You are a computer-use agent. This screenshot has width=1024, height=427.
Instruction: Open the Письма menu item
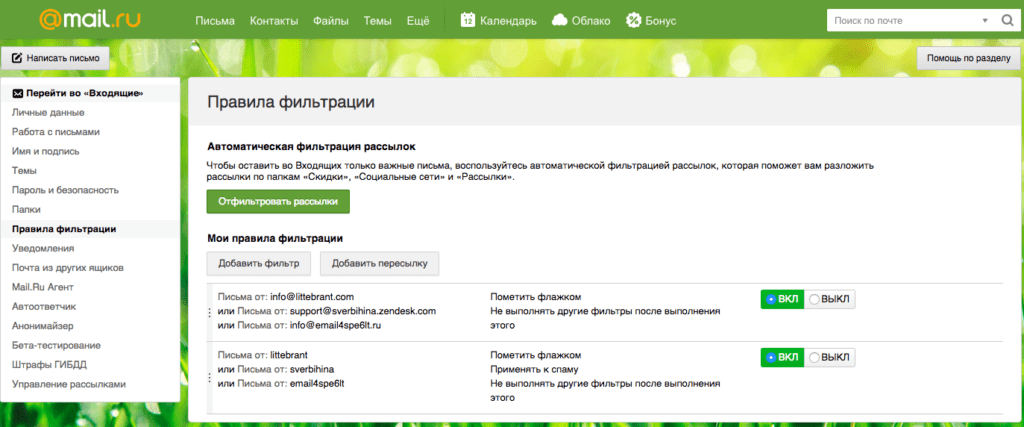(215, 20)
